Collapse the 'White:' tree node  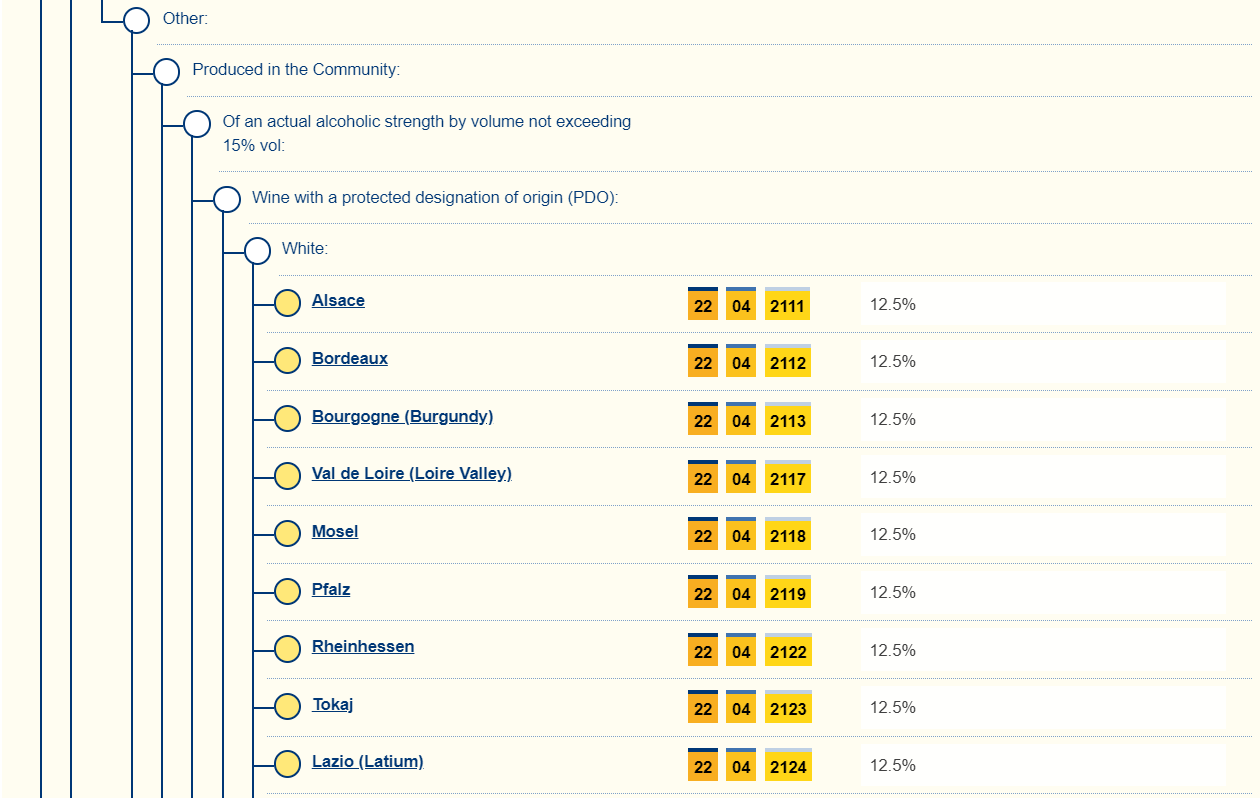[x=257, y=250]
